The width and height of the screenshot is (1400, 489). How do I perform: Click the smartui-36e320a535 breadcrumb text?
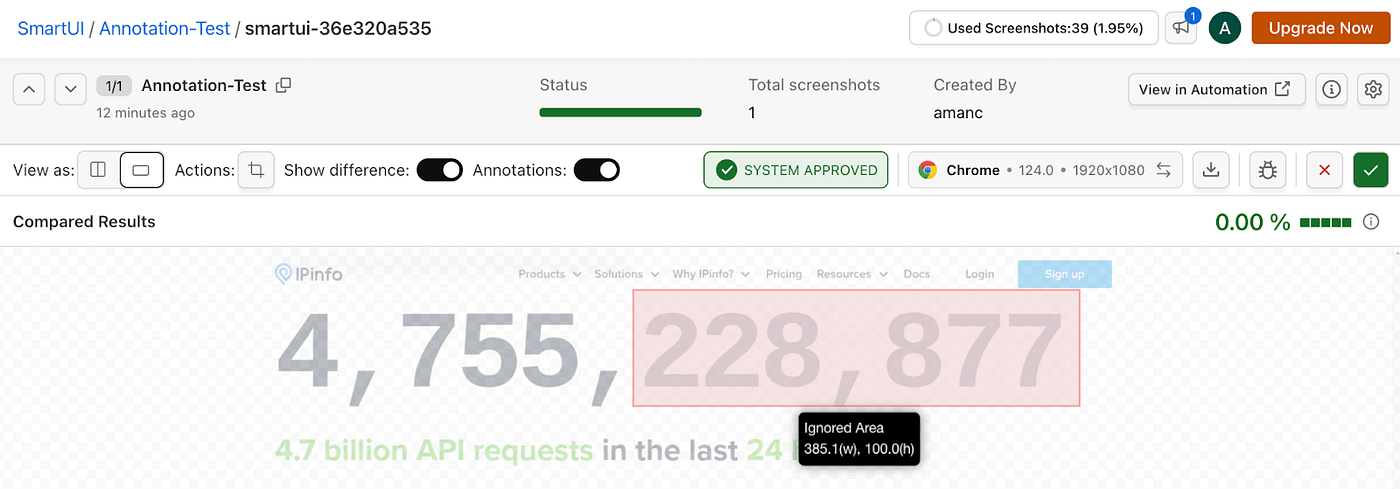click(x=338, y=28)
